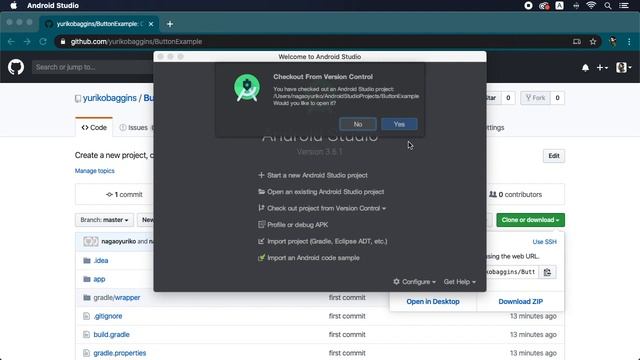Open GitHub plus create-new dropdown
Screen dimensions: 640x360
point(602,68)
